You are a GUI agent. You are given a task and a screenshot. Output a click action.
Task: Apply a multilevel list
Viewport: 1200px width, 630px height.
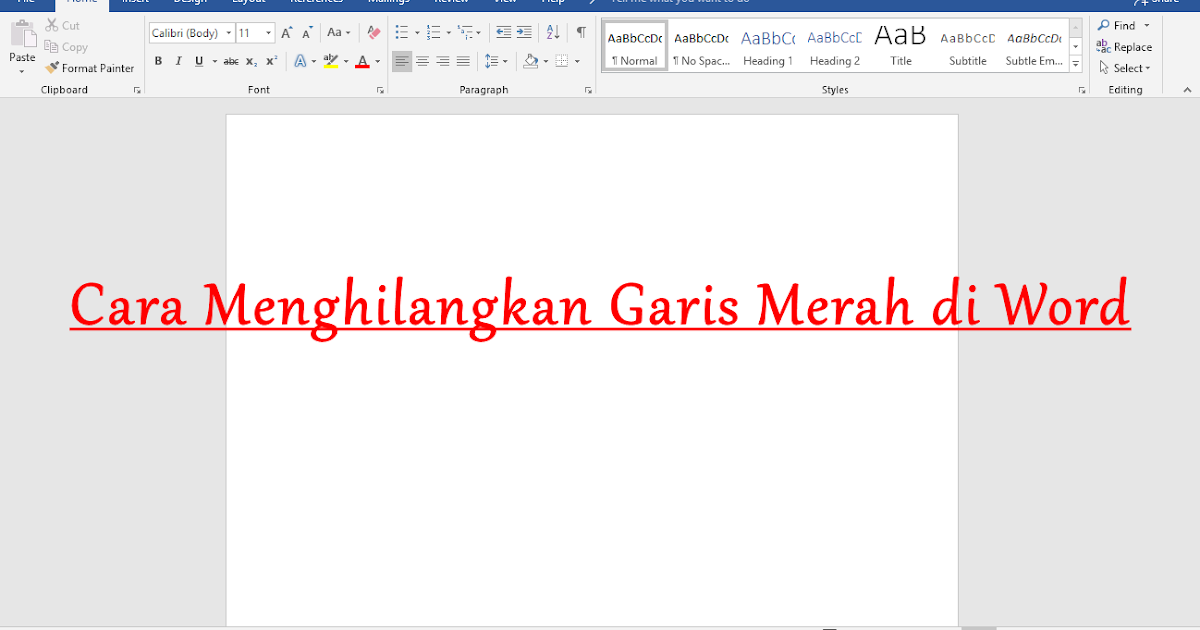point(465,33)
